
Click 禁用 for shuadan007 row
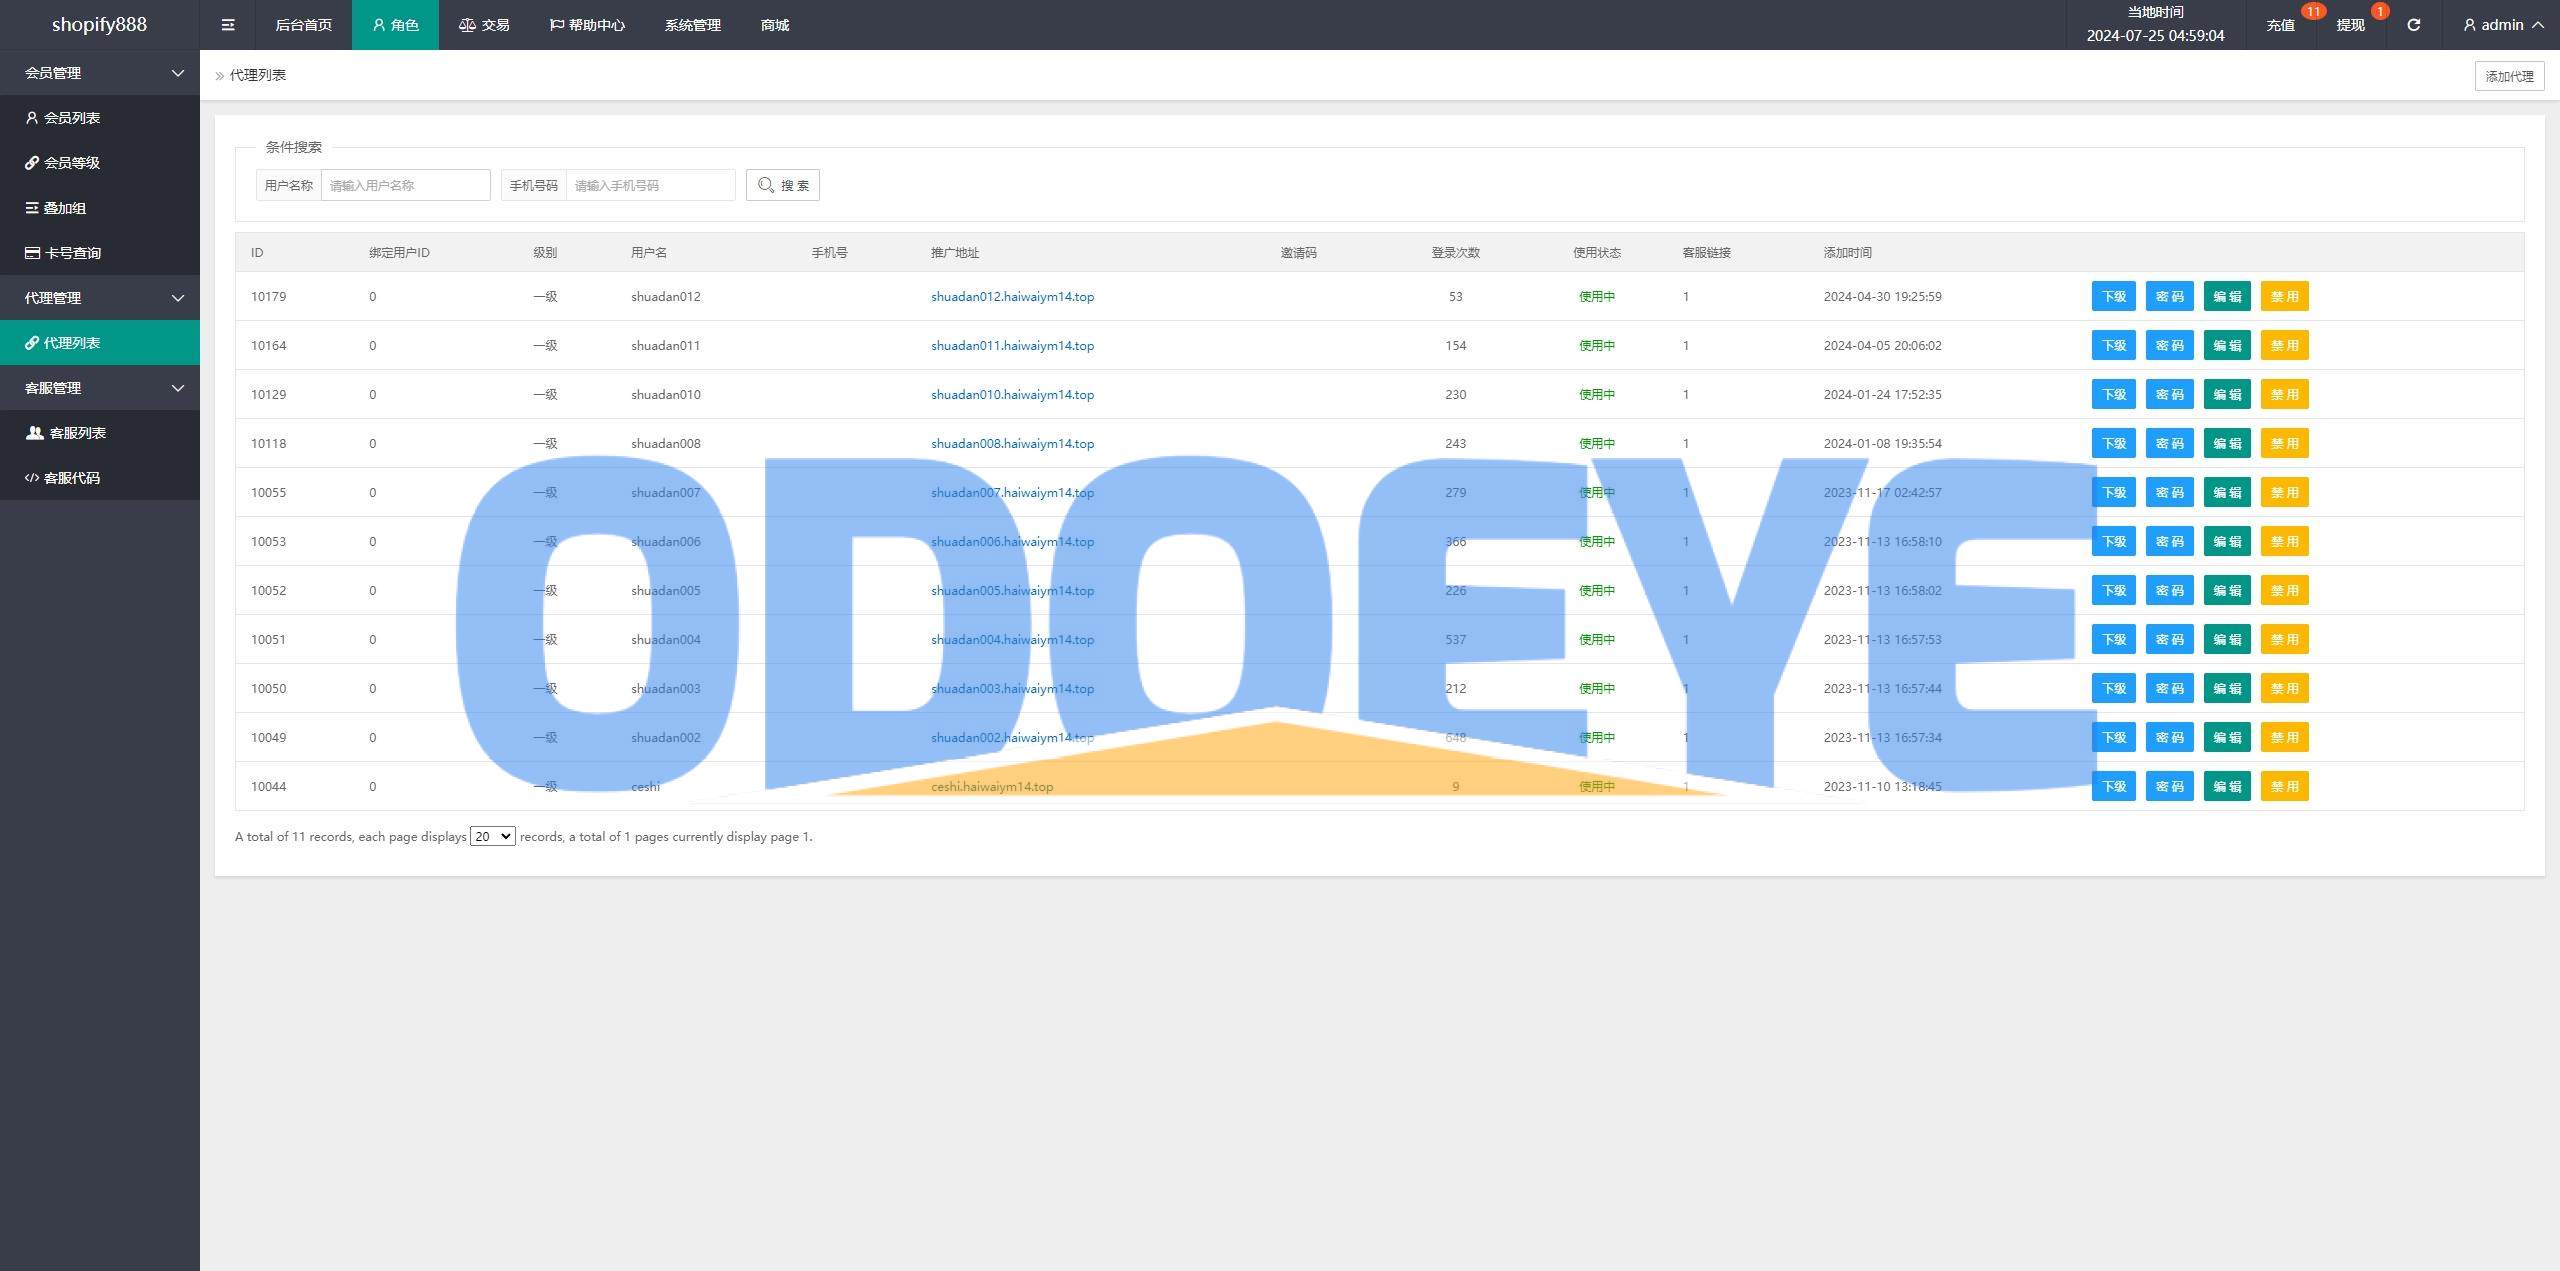2284,492
